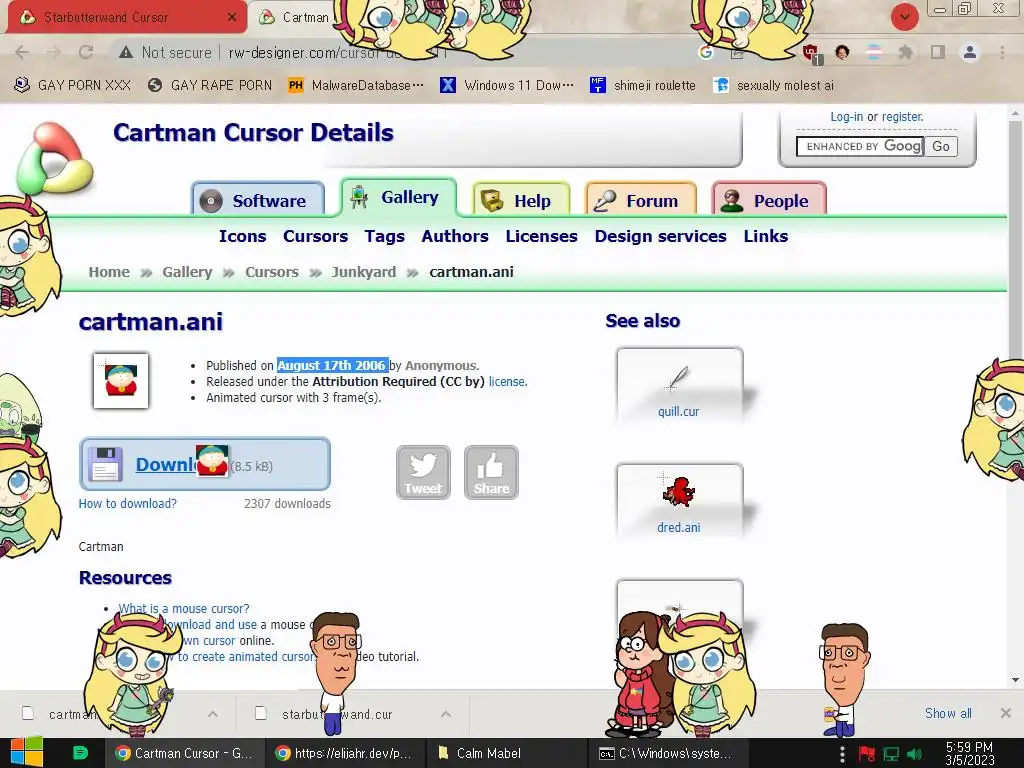Click the red flag tray icon
1024x768 pixels.
click(x=867, y=754)
